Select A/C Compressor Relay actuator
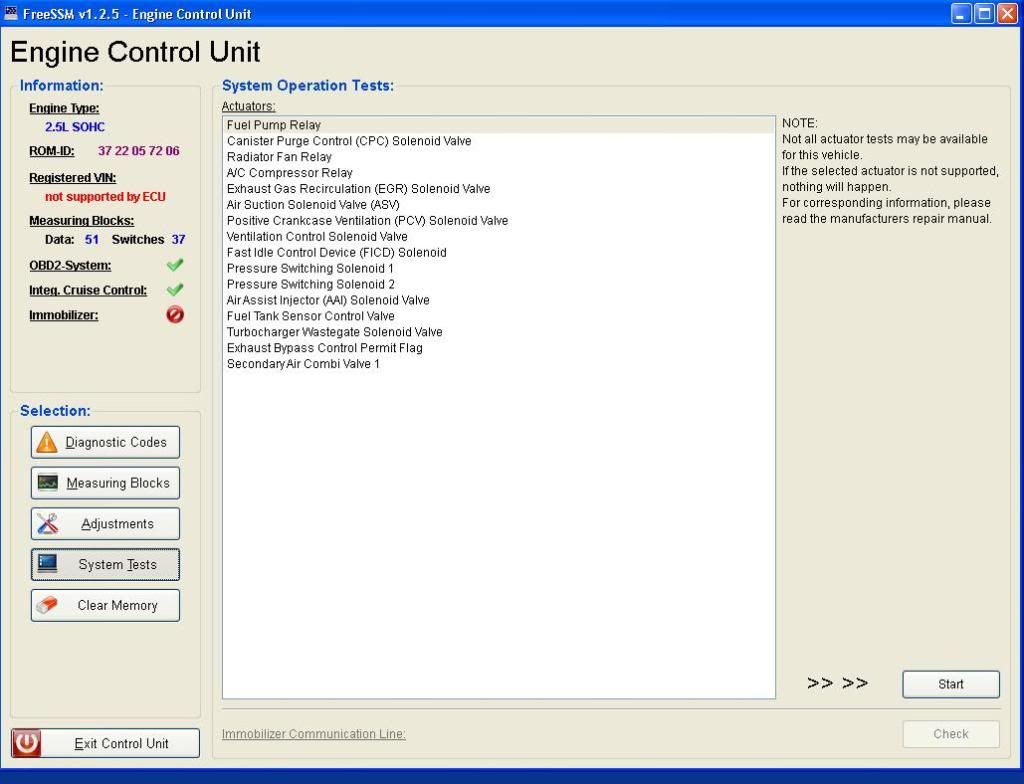This screenshot has height=784, width=1024. coord(499,172)
